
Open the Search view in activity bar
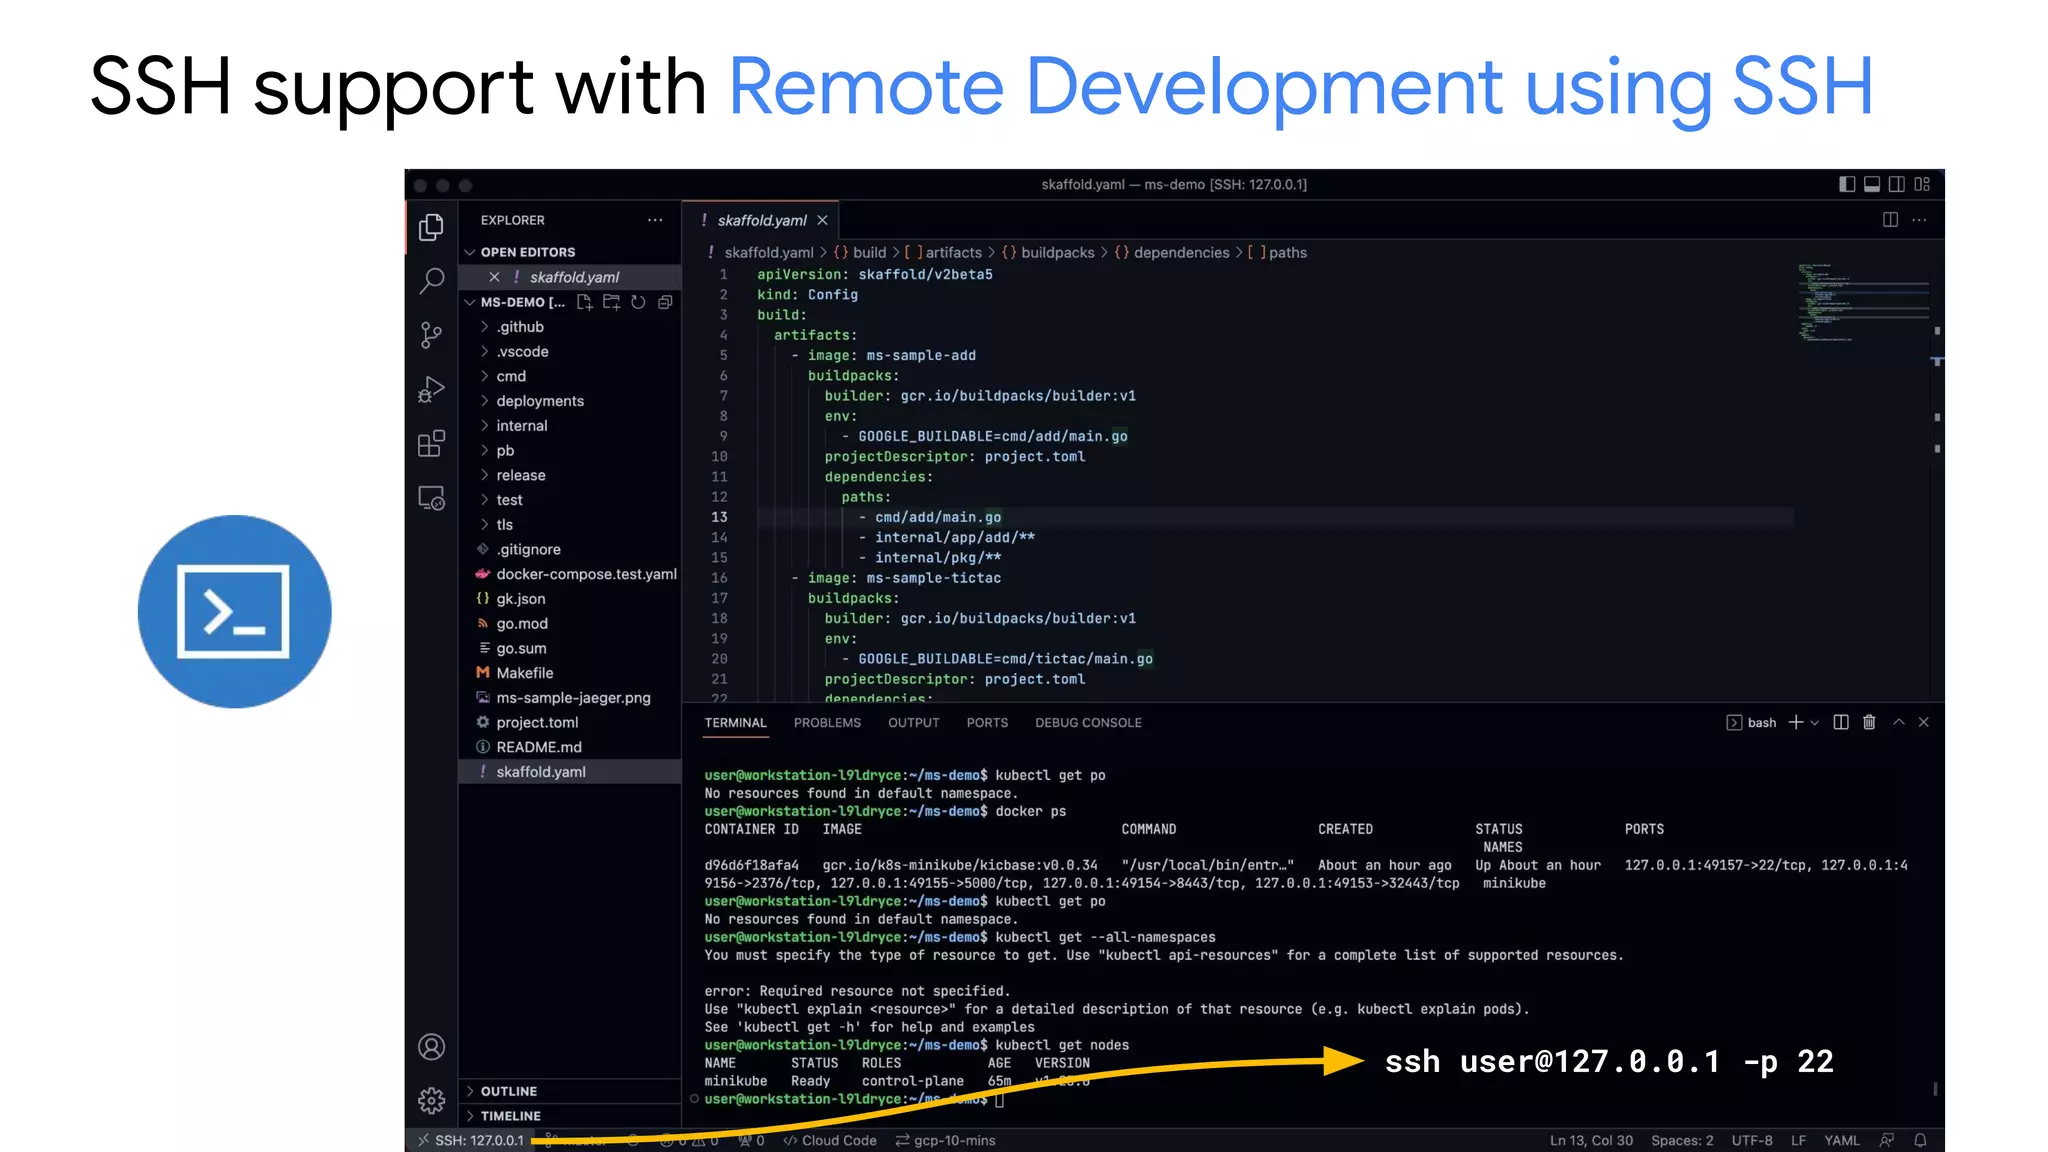(x=431, y=281)
